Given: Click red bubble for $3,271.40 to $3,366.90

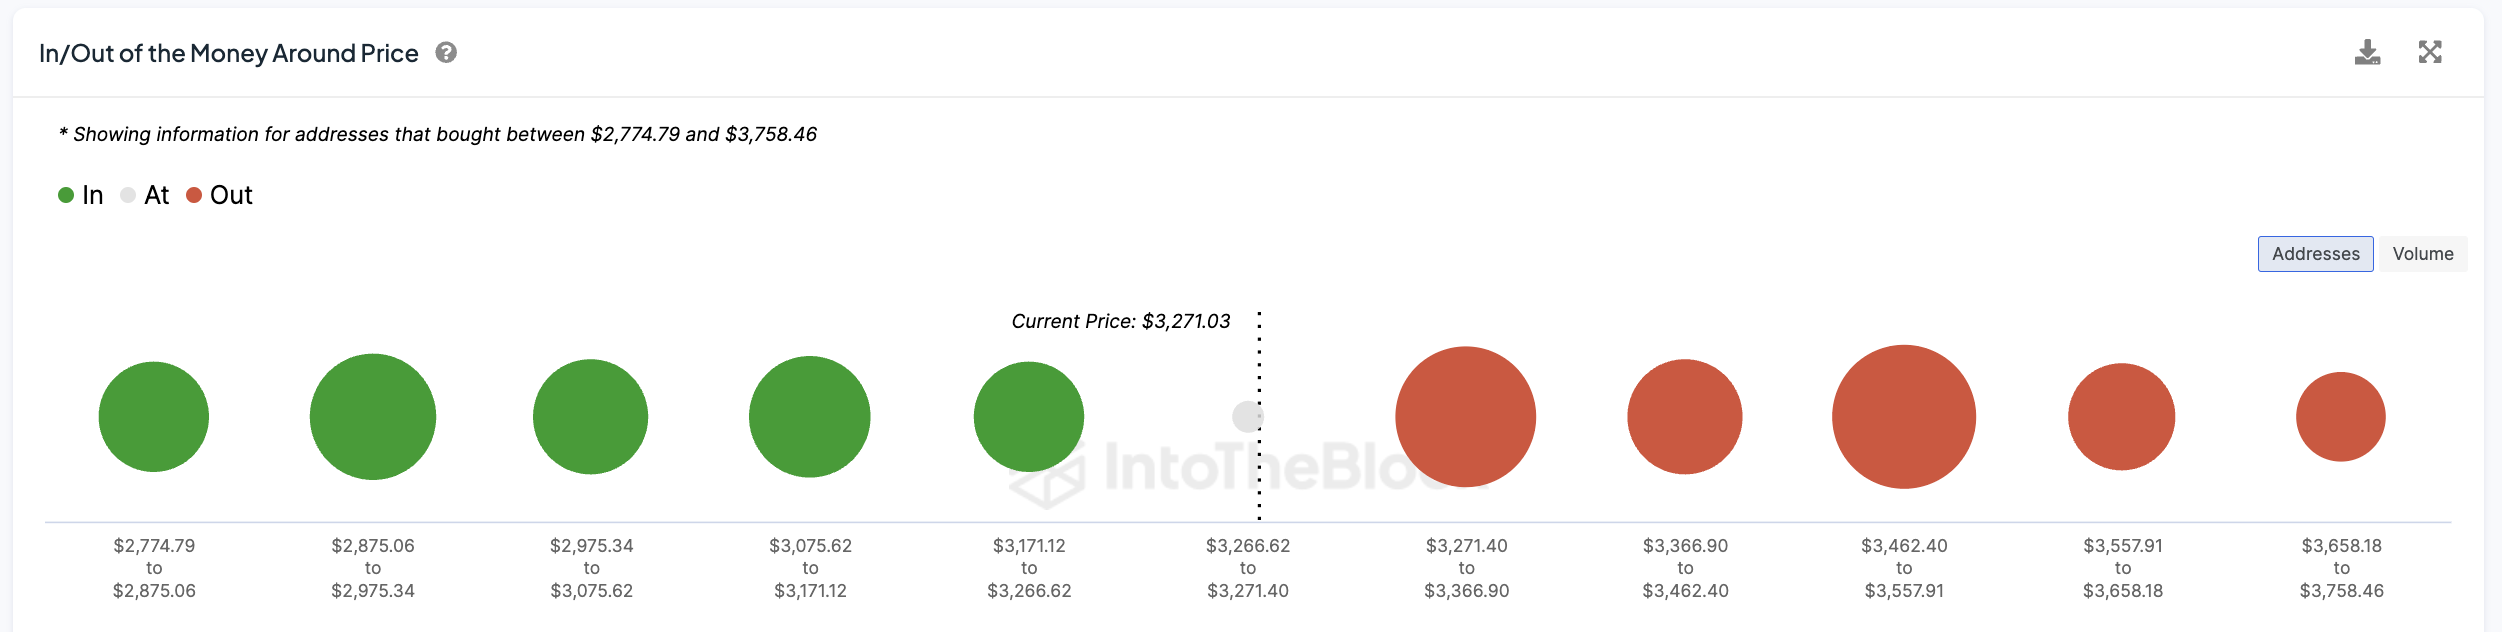Looking at the screenshot, I should pyautogui.click(x=1466, y=417).
